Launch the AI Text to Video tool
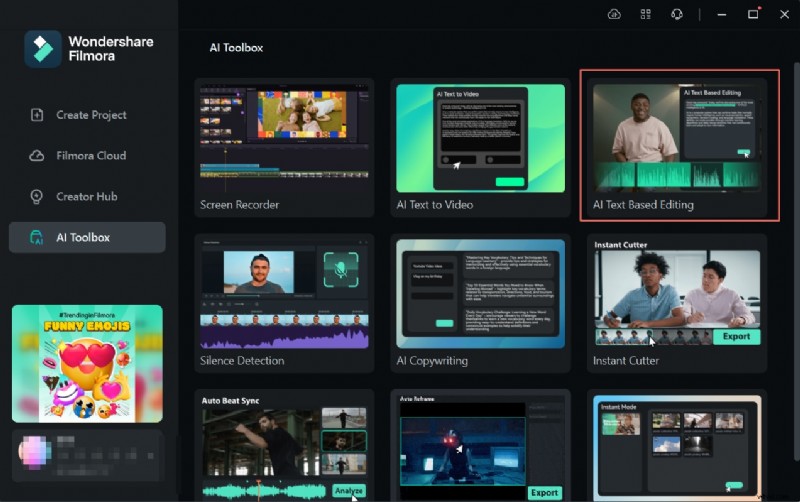The image size is (800, 502). (480, 148)
